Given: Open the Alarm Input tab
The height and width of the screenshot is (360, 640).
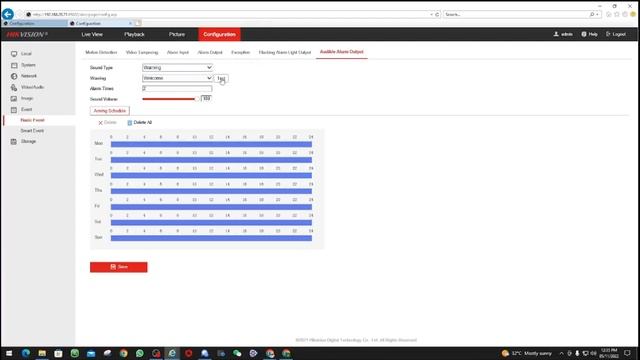Looking at the screenshot, I should coord(178,53).
